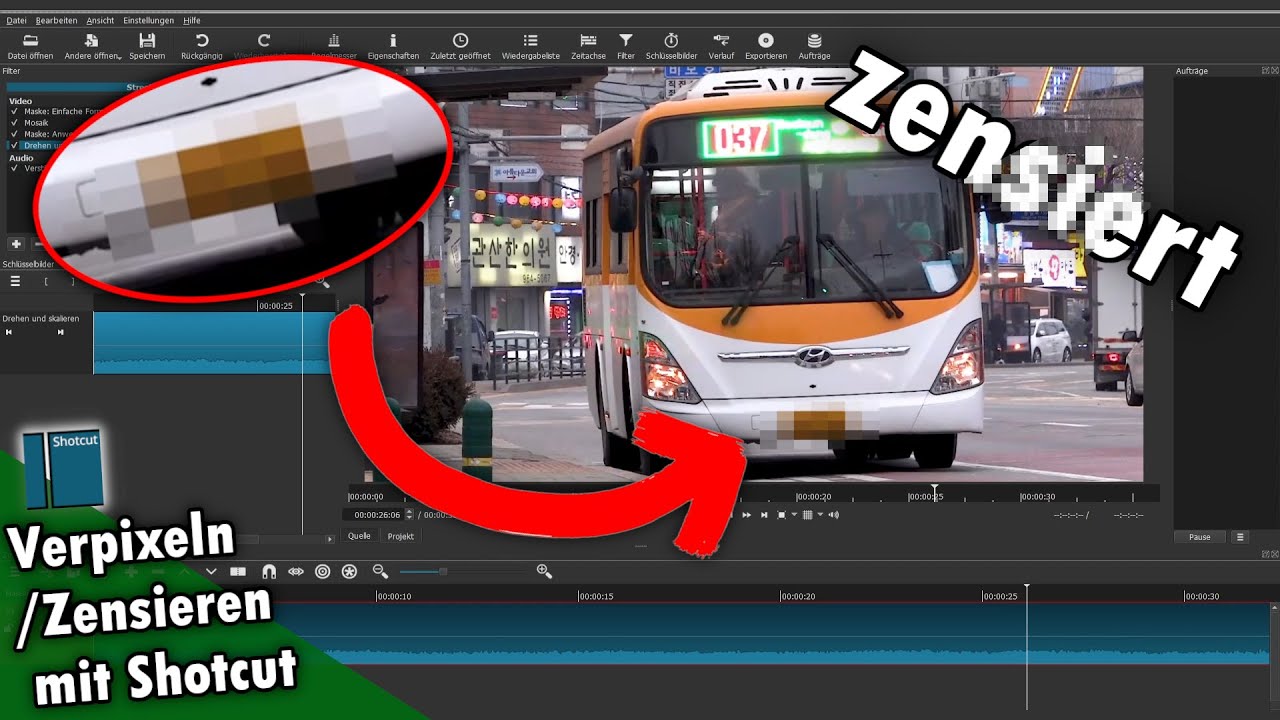Click the keyframes waveform clip

(x=214, y=343)
